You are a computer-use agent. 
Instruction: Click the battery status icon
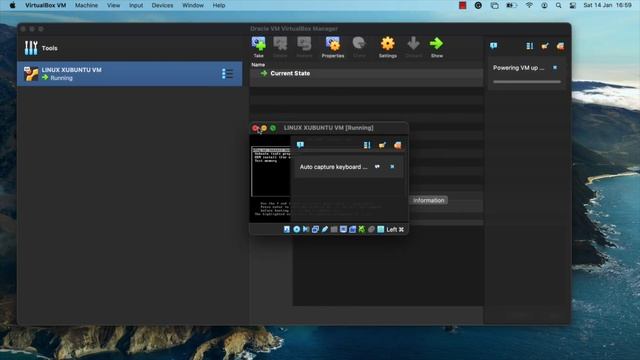511,5
